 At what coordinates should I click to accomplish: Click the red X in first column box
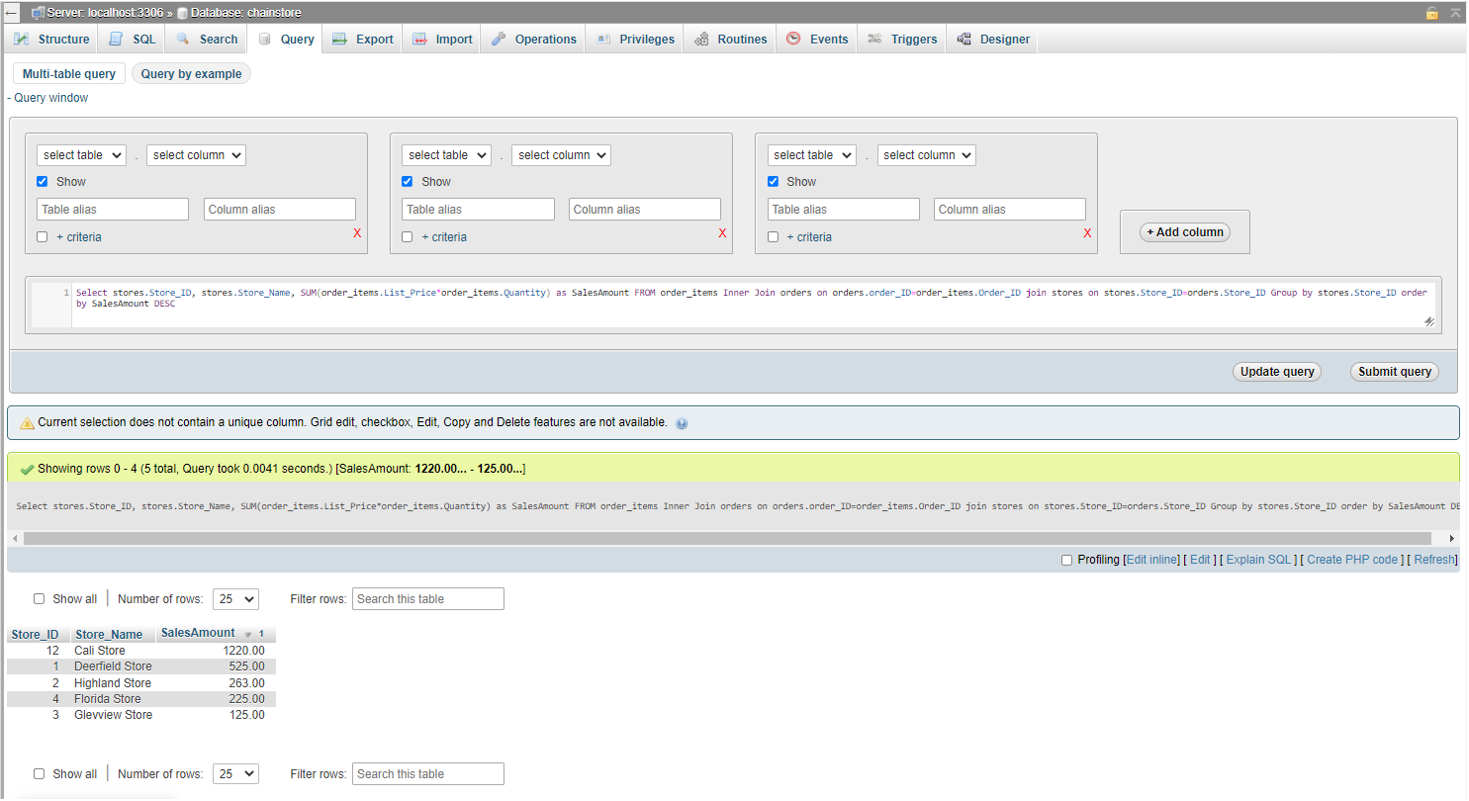[357, 233]
